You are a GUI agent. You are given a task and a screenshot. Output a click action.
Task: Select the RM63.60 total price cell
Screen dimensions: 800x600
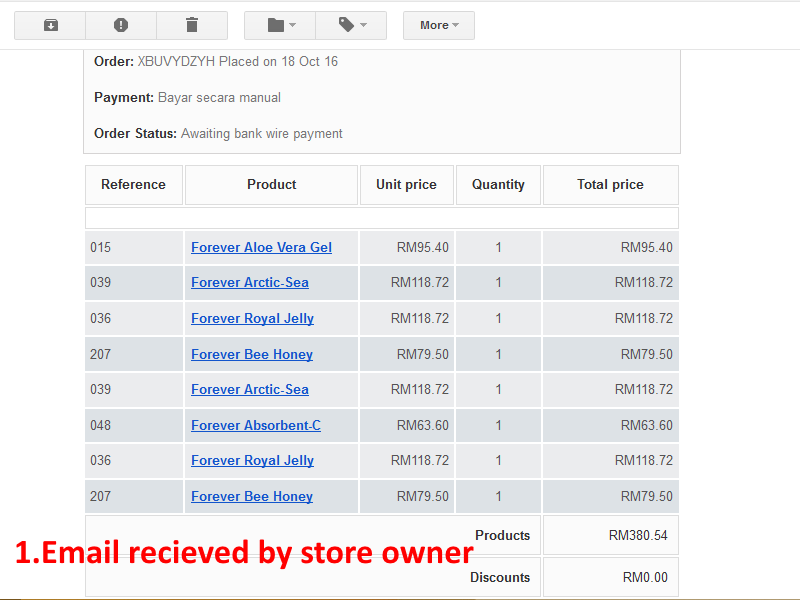pyautogui.click(x=611, y=425)
